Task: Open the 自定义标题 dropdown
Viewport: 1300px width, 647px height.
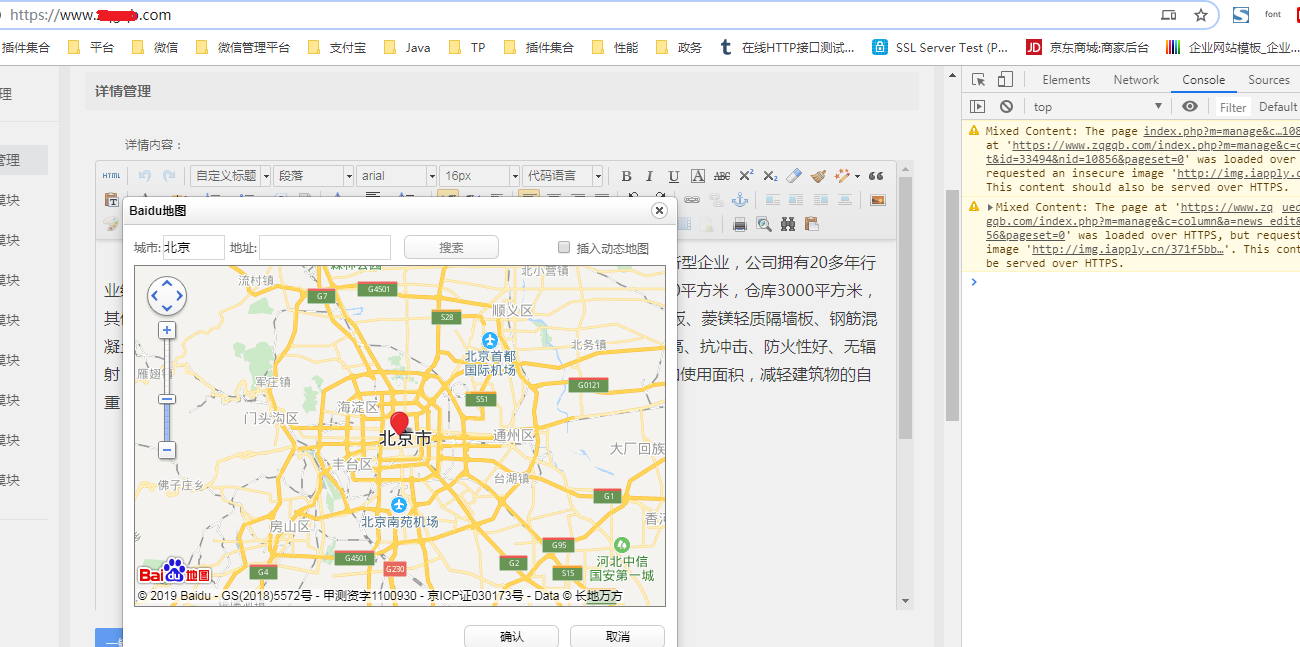Action: coord(231,176)
